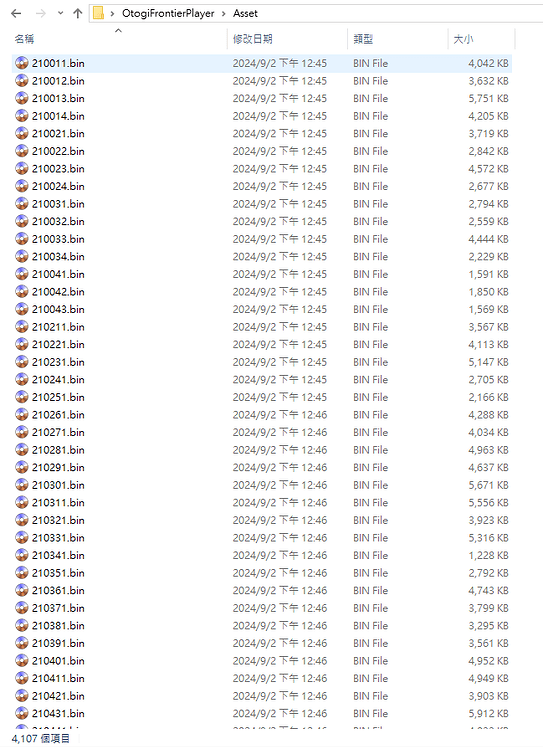Open the recent locations dropdown chevron
The height and width of the screenshot is (748, 543).
pyautogui.click(x=60, y=13)
